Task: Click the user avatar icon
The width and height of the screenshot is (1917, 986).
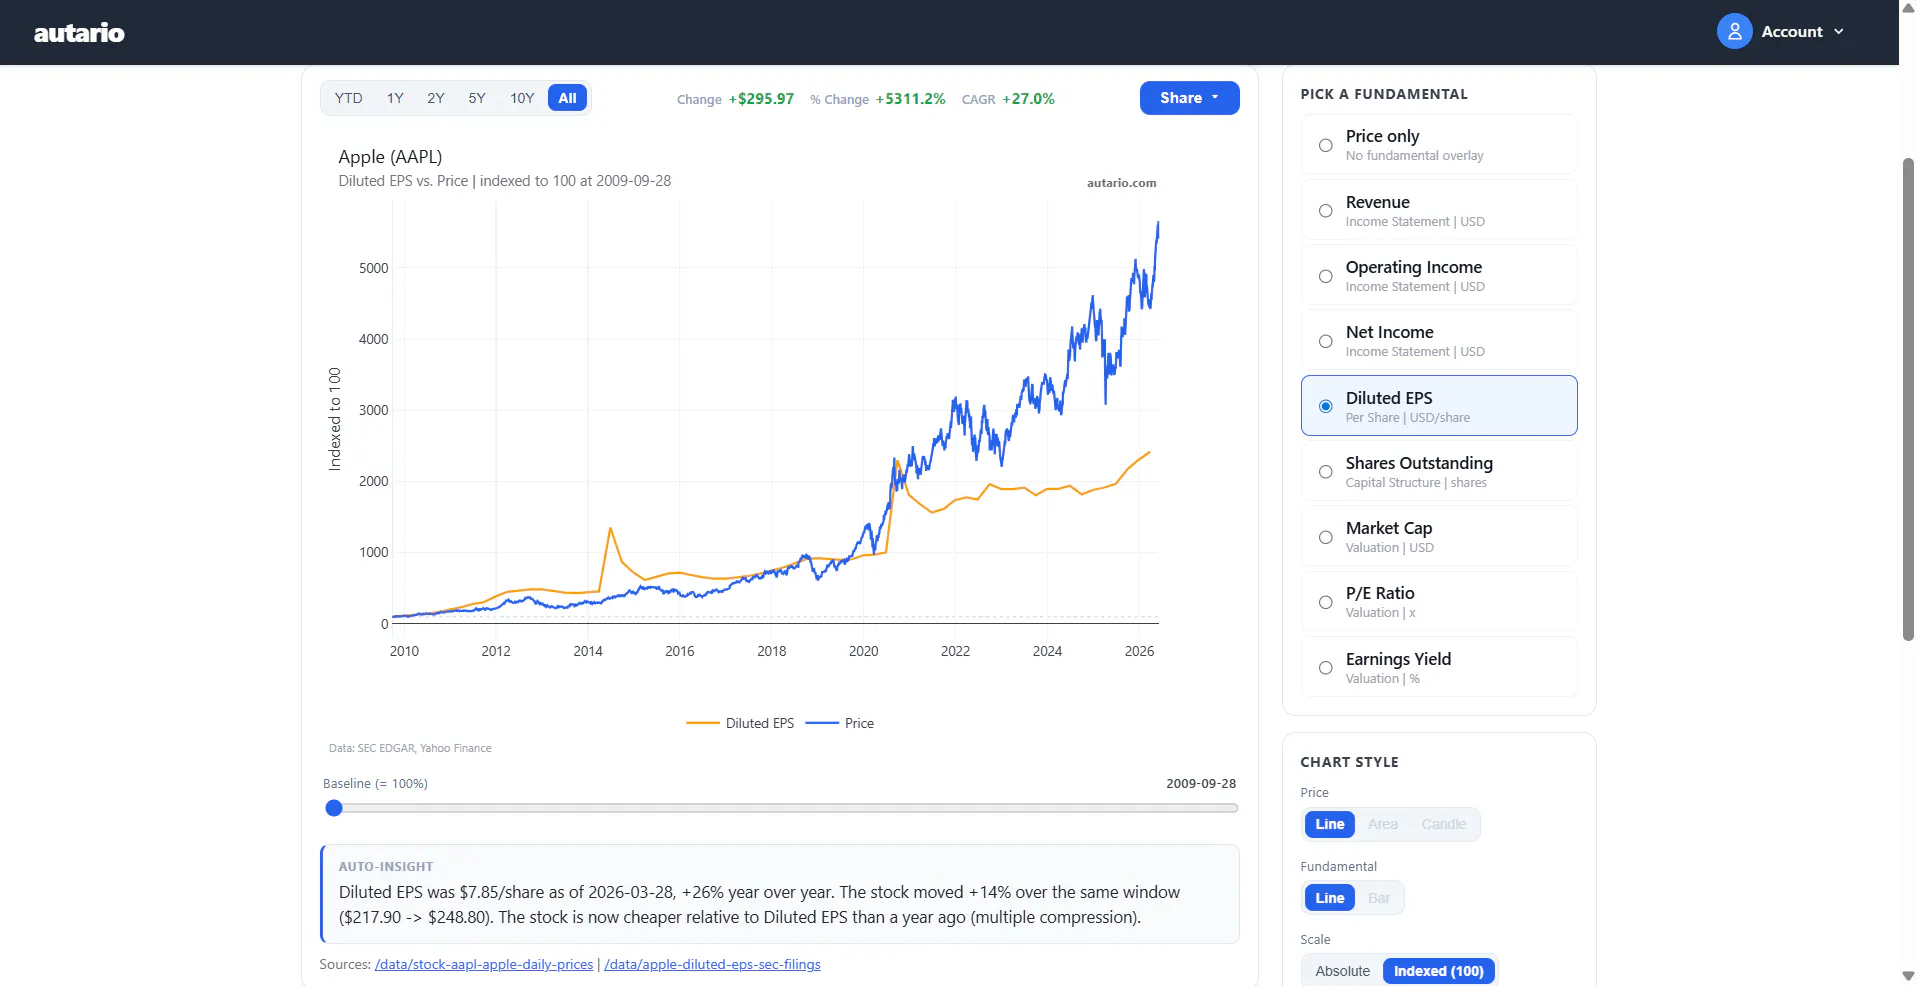Action: coord(1734,32)
